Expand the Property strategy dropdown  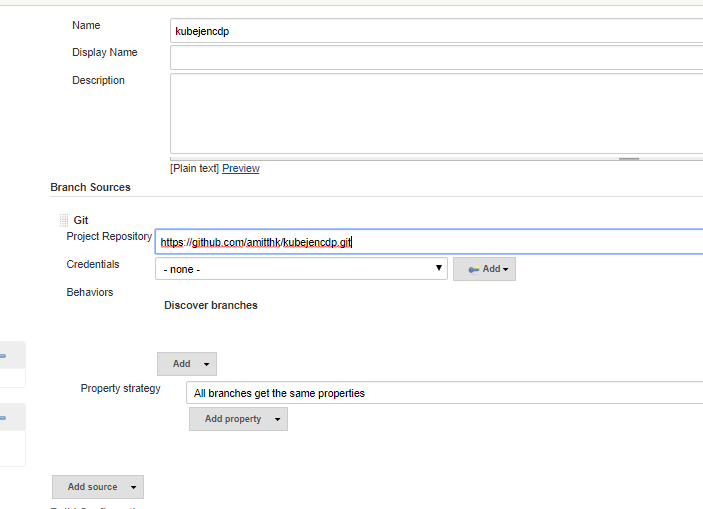444,393
